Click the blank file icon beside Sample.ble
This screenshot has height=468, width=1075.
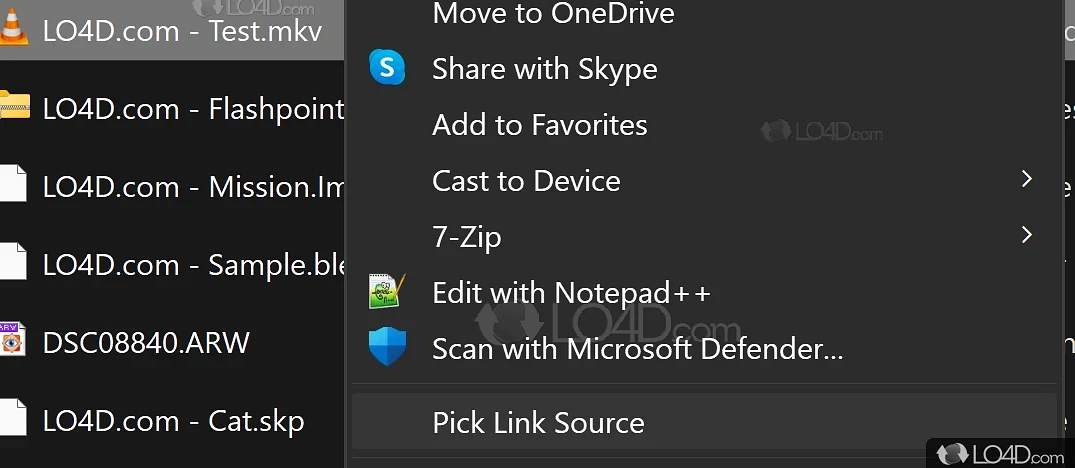click(x=12, y=263)
